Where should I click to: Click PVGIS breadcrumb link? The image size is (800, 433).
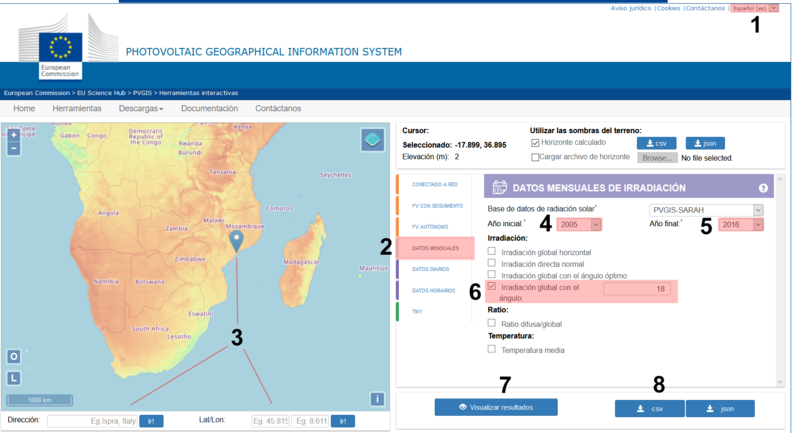(142, 93)
